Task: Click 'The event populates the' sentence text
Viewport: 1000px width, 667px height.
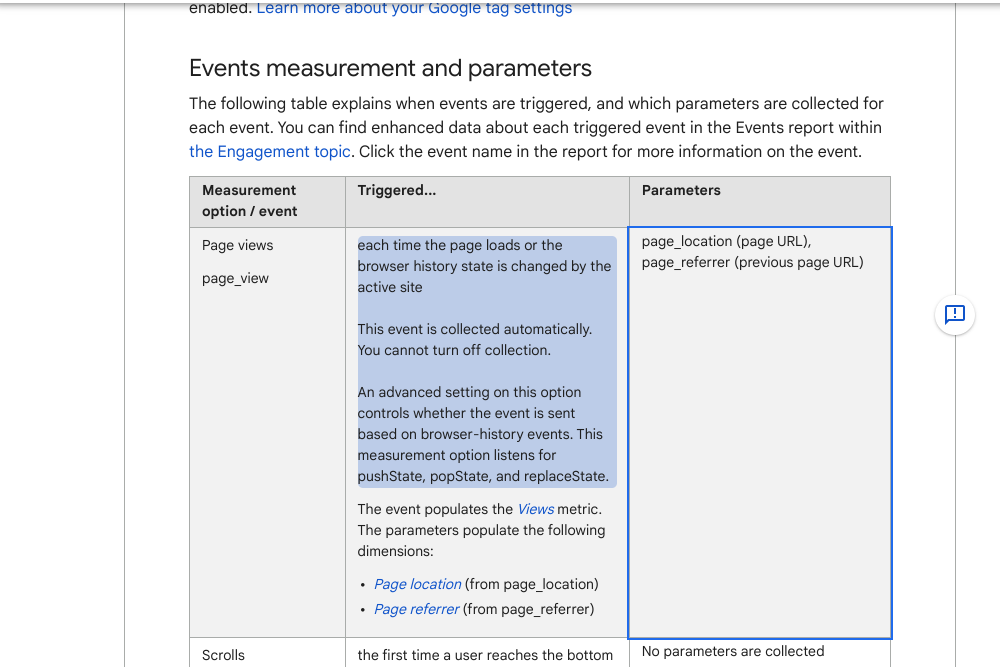Action: 435,509
